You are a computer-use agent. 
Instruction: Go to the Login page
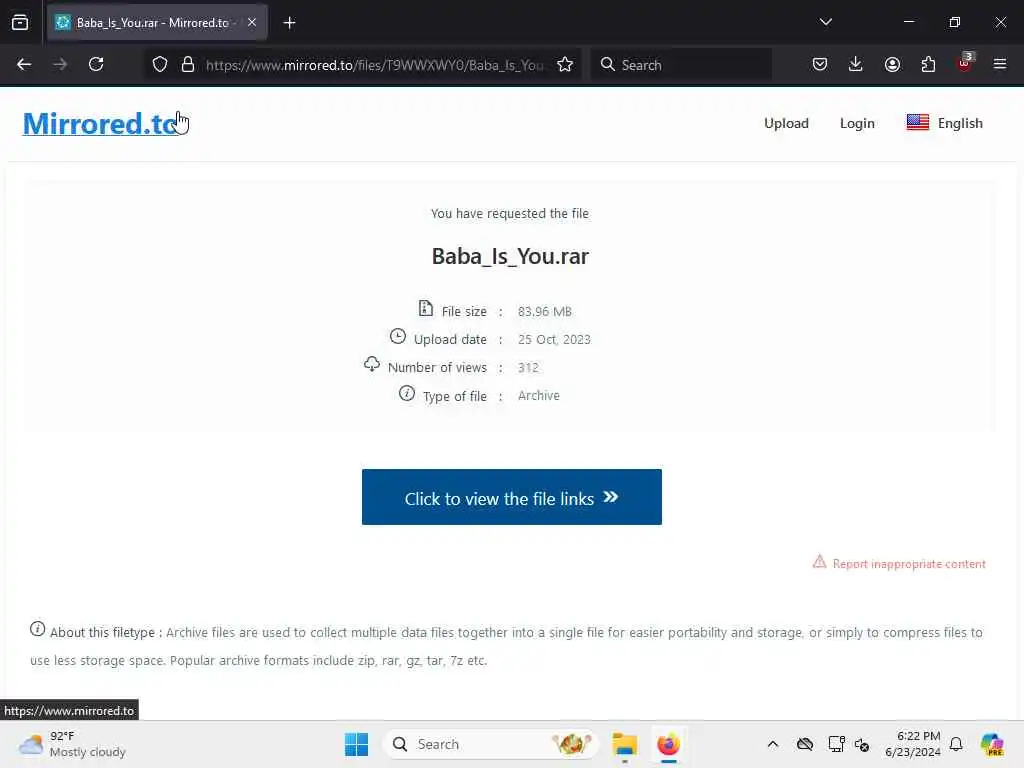857,123
